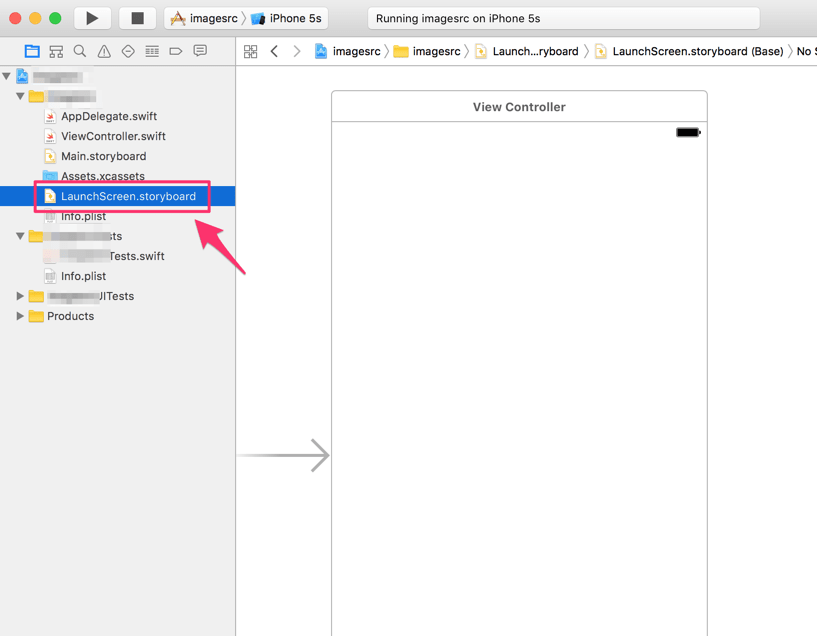Click Launch...ryboard breadcrumb in jump bar

[527, 51]
